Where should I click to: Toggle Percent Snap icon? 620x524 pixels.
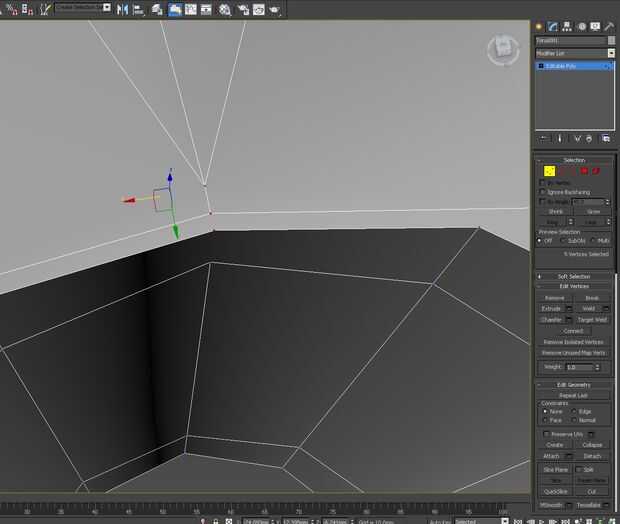click(x=12, y=9)
